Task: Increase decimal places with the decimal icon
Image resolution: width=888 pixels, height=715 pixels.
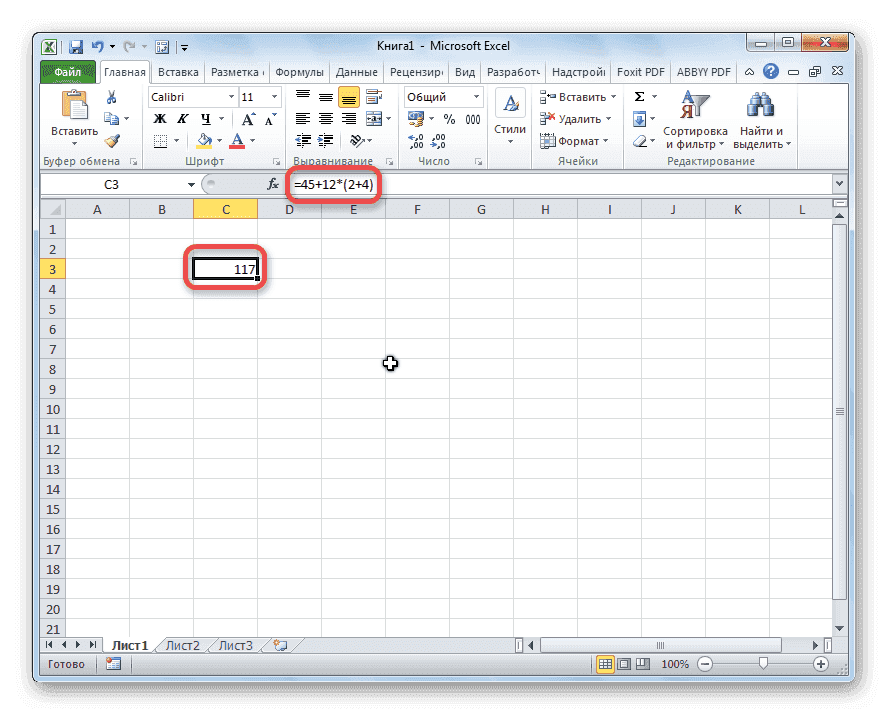Action: tap(414, 141)
